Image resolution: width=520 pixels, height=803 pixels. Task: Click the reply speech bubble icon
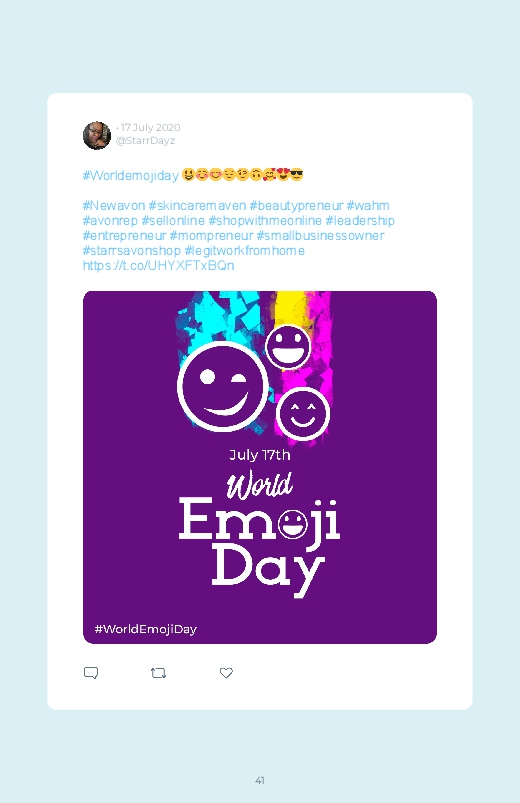[x=91, y=673]
